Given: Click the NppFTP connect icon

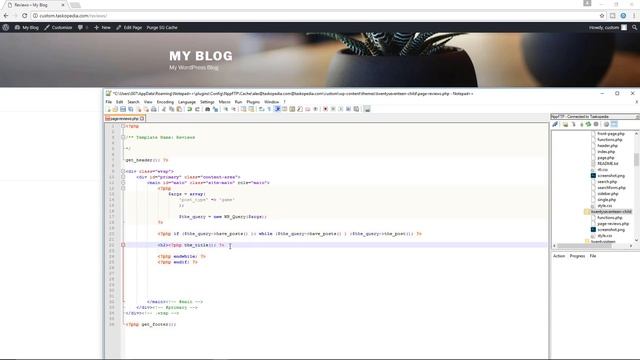Looking at the screenshot, I should (x=555, y=124).
